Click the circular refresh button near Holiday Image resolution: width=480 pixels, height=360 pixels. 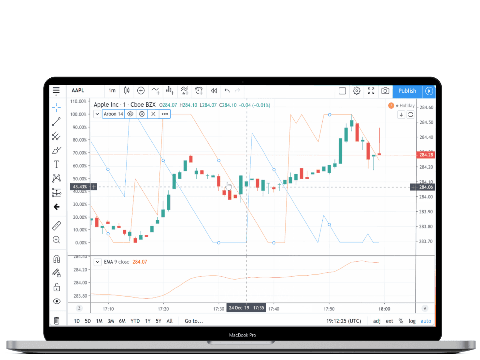pyautogui.click(x=410, y=115)
